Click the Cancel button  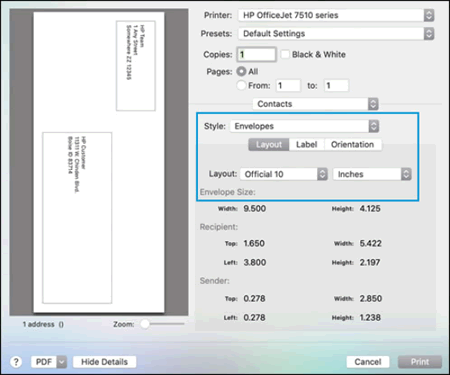(x=368, y=362)
